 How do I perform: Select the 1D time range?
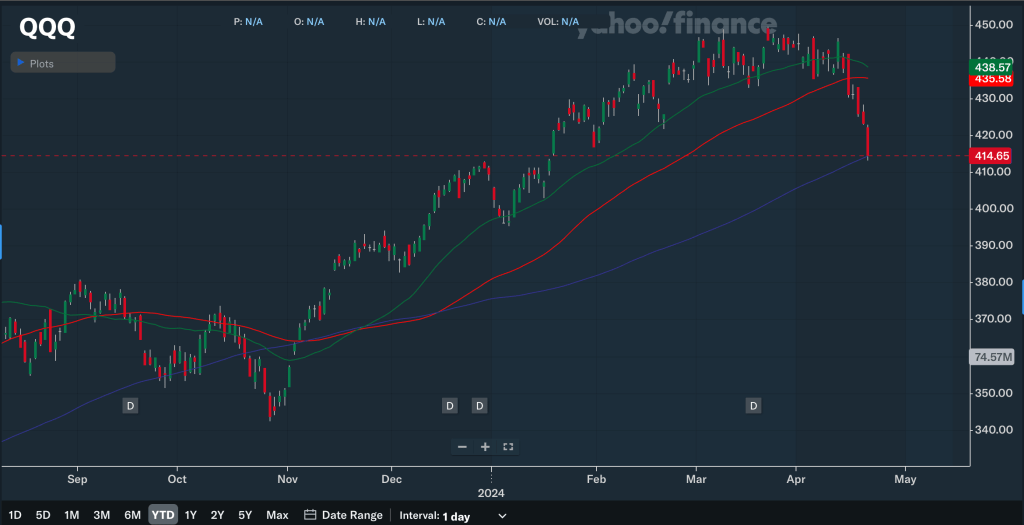[x=15, y=515]
